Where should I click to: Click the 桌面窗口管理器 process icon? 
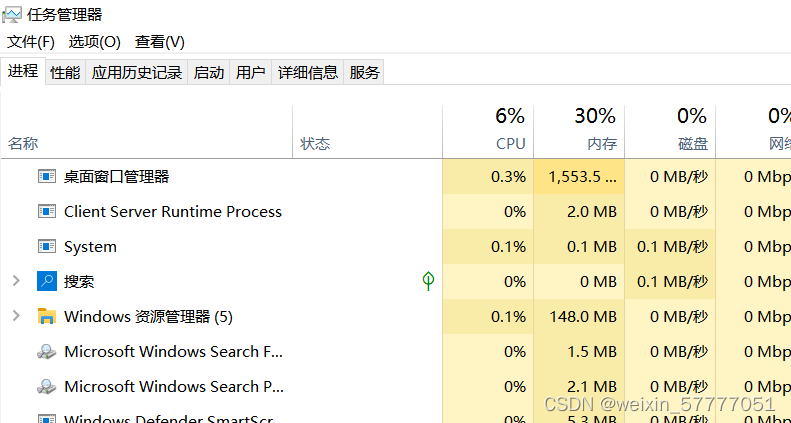tap(47, 176)
